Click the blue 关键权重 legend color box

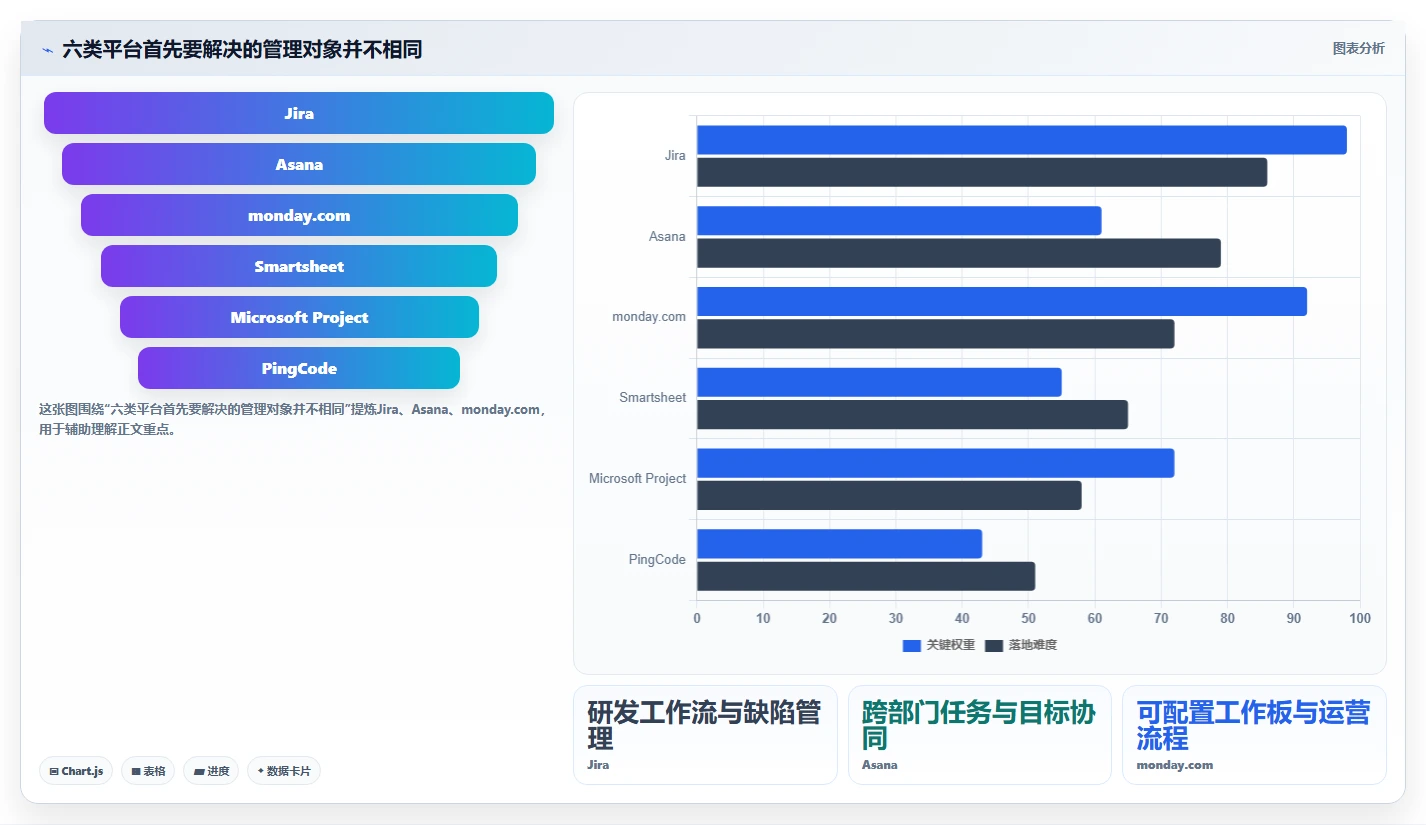pos(911,645)
